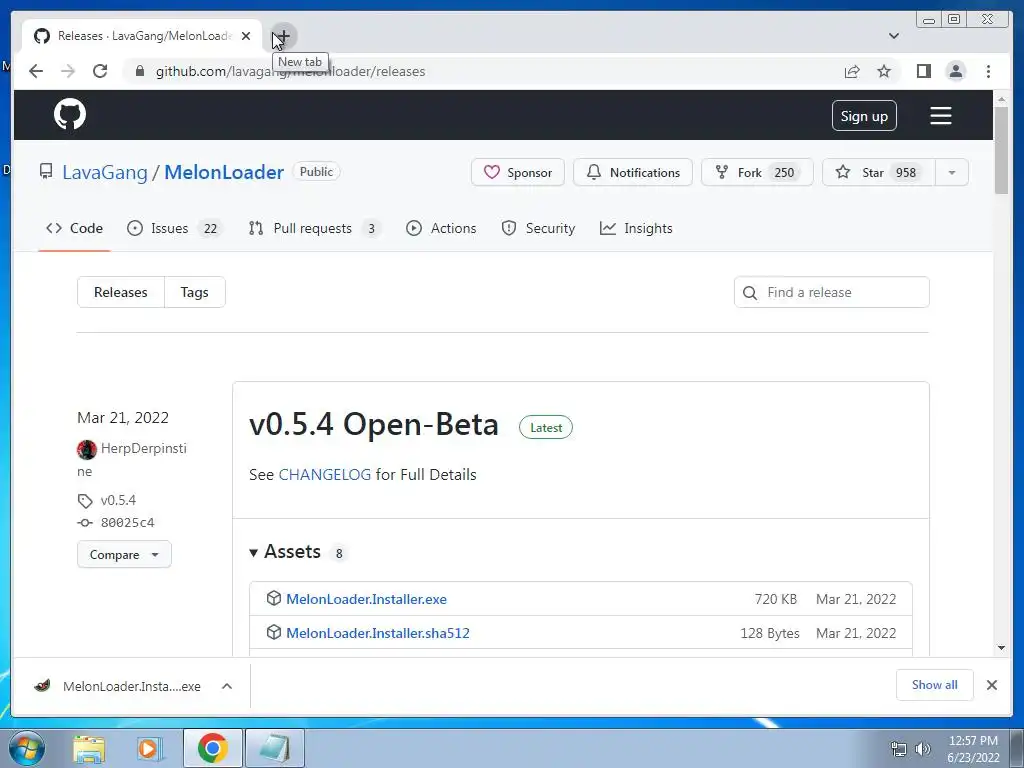
Task: Star the MelonLoader repository
Action: pyautogui.click(x=878, y=172)
